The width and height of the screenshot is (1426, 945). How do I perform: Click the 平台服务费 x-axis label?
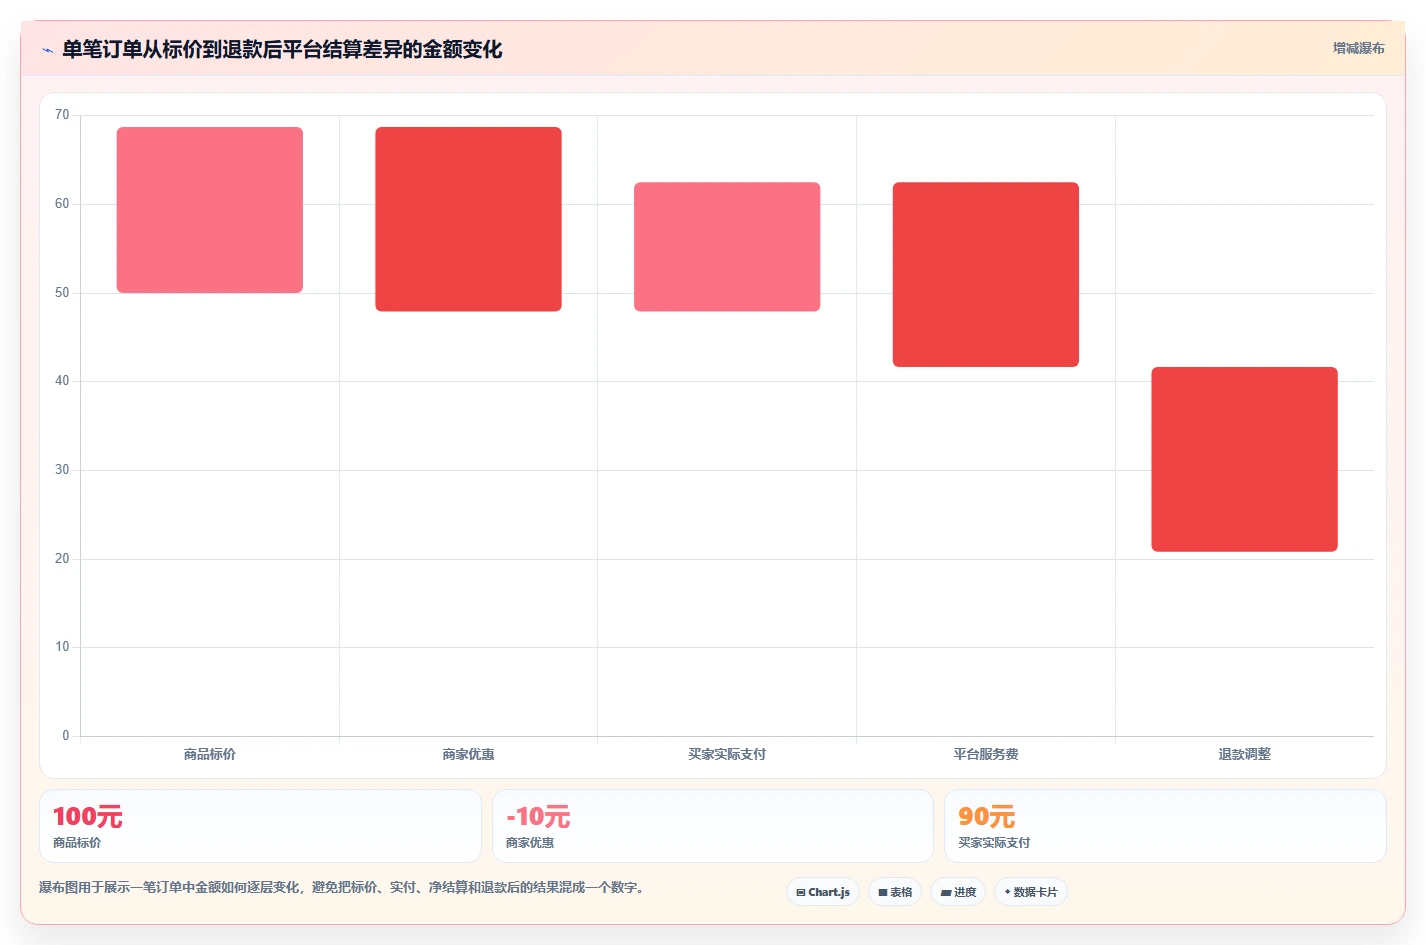[986, 754]
